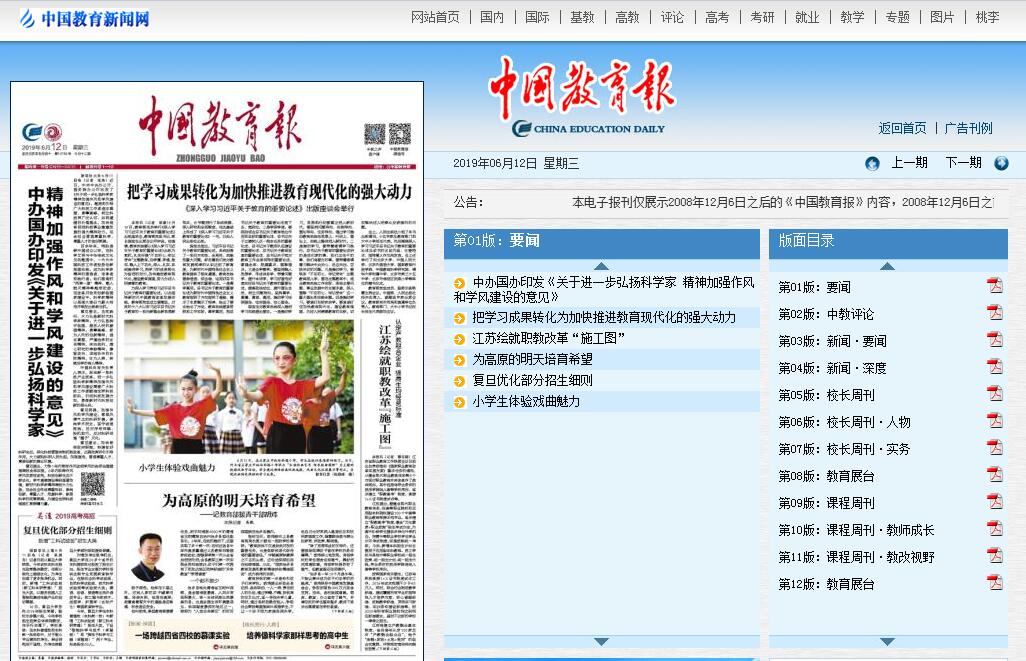Click bullet icon beside 小学生体验戏曲魅力
The image size is (1026, 661).
click(x=459, y=402)
